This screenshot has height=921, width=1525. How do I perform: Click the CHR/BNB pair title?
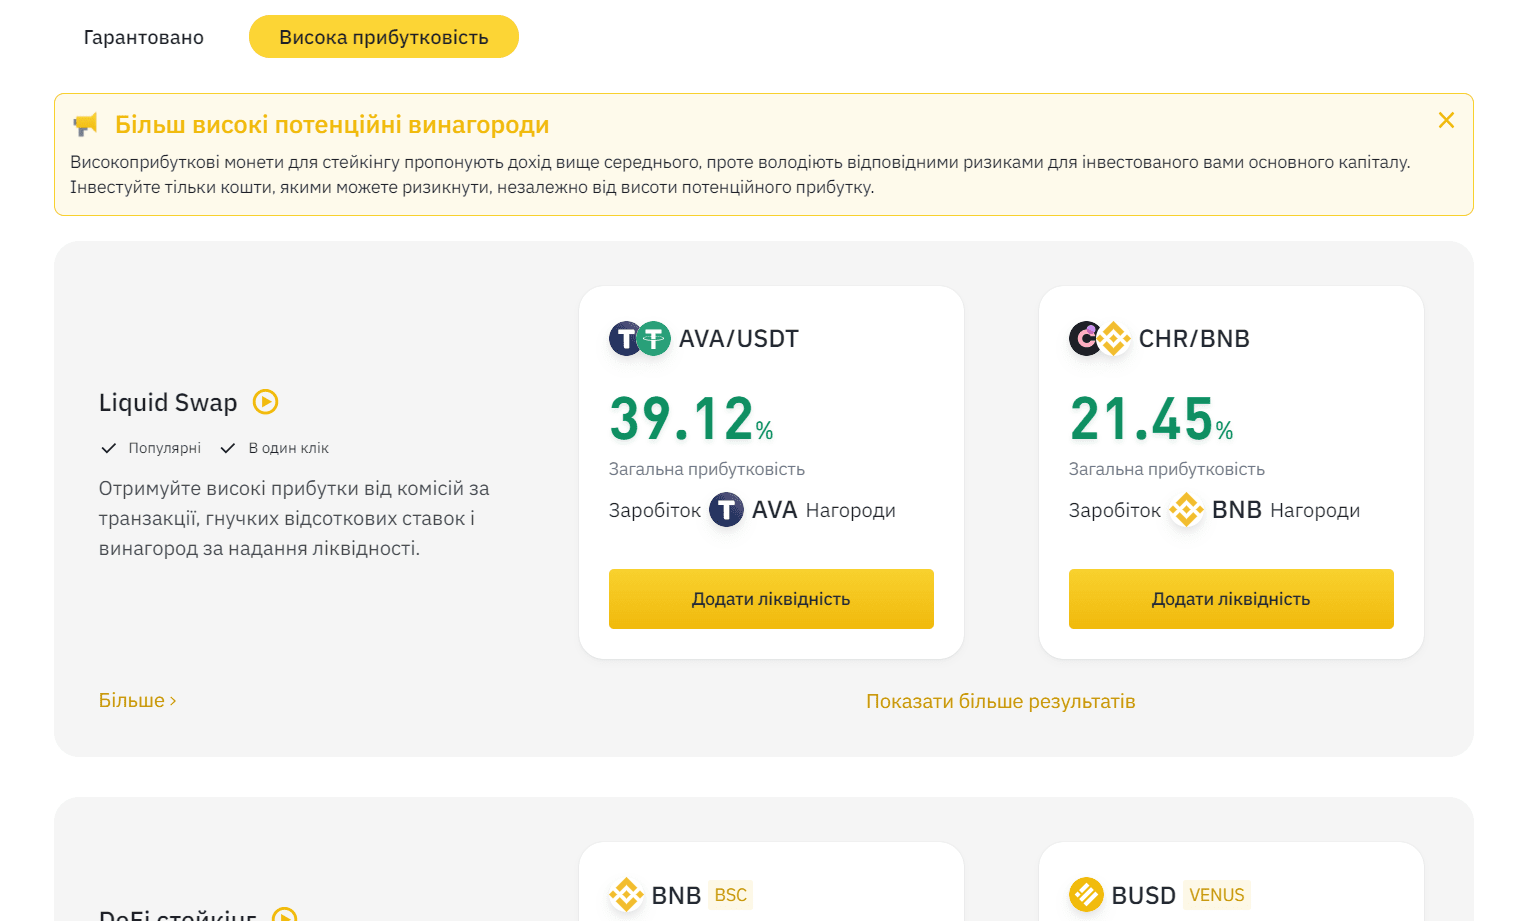[1194, 338]
